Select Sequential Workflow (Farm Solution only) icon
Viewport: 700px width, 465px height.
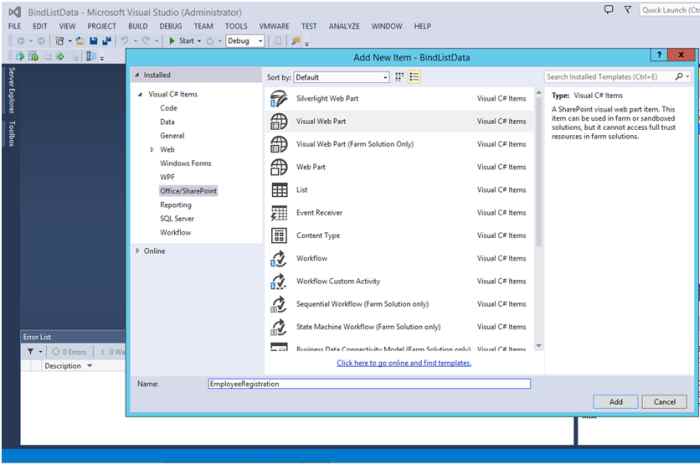[279, 304]
